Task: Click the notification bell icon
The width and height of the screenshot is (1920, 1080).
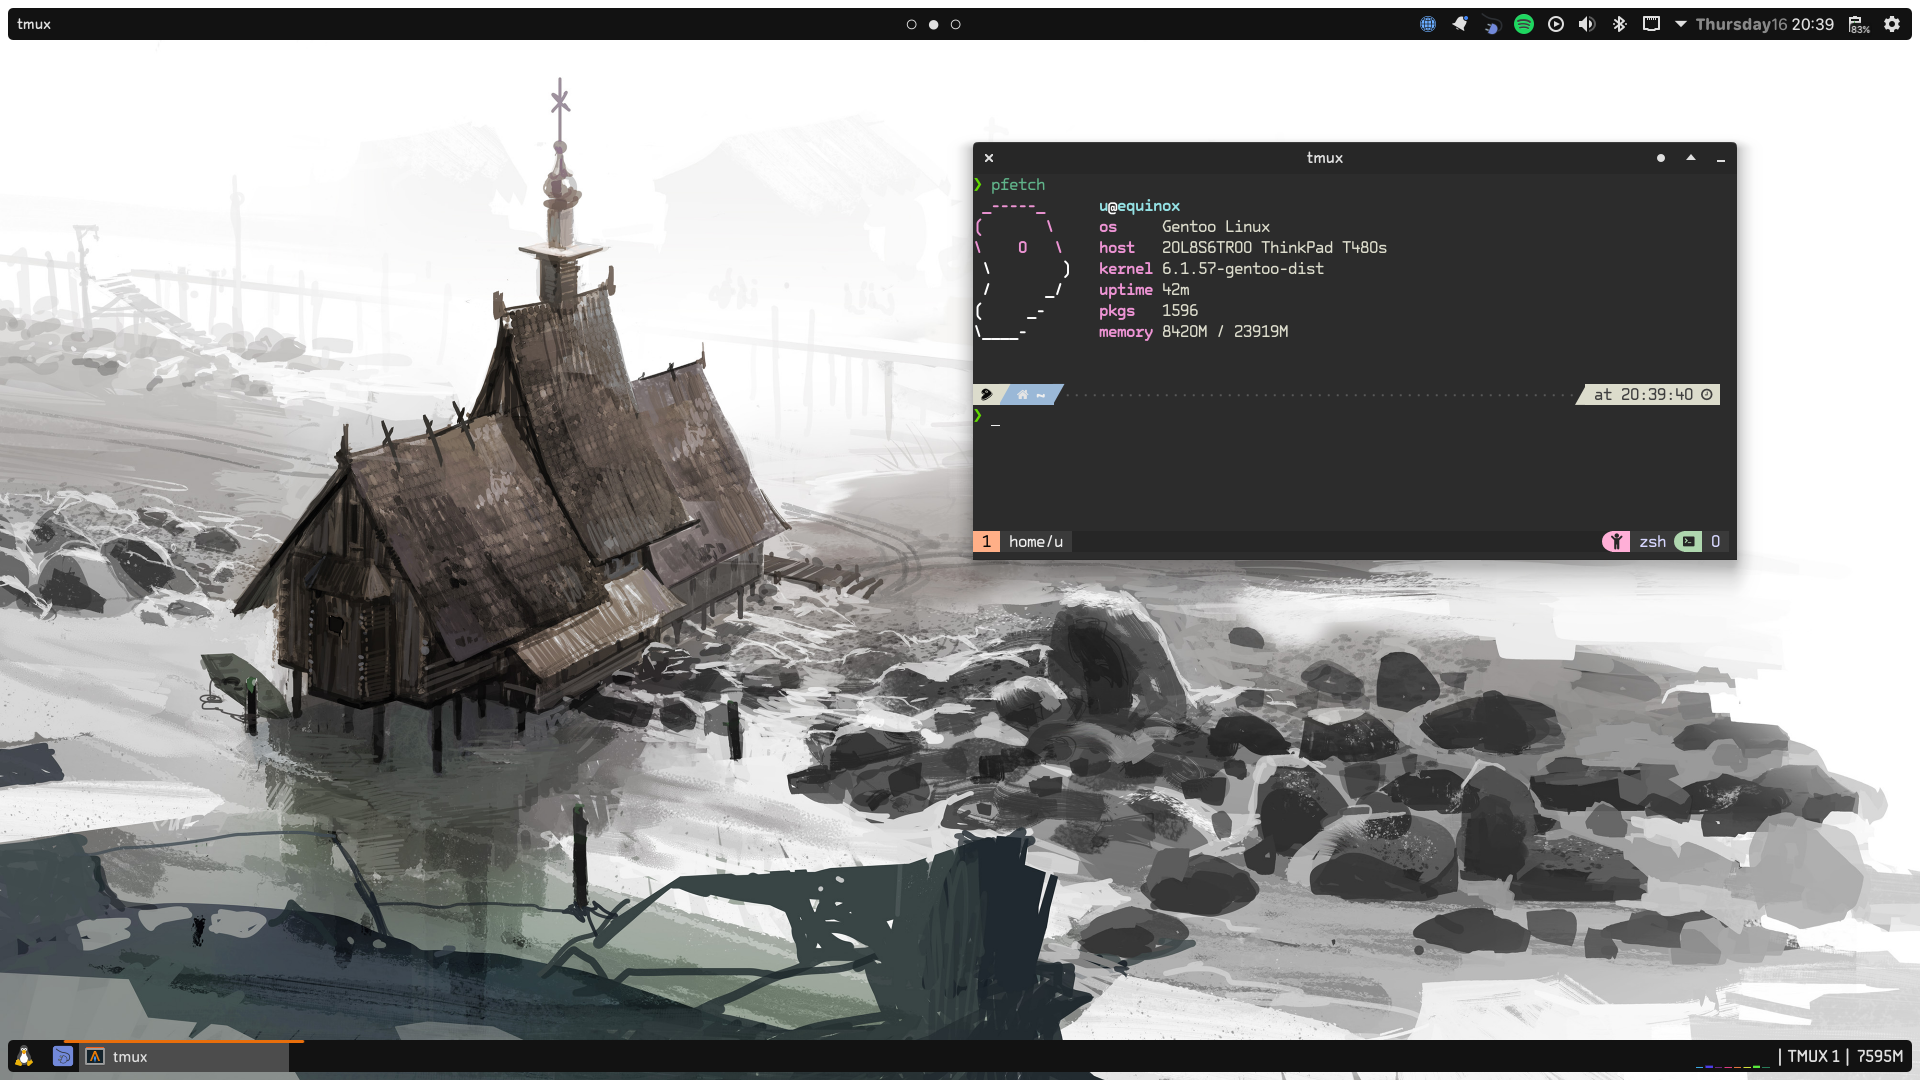Action: (x=1460, y=24)
